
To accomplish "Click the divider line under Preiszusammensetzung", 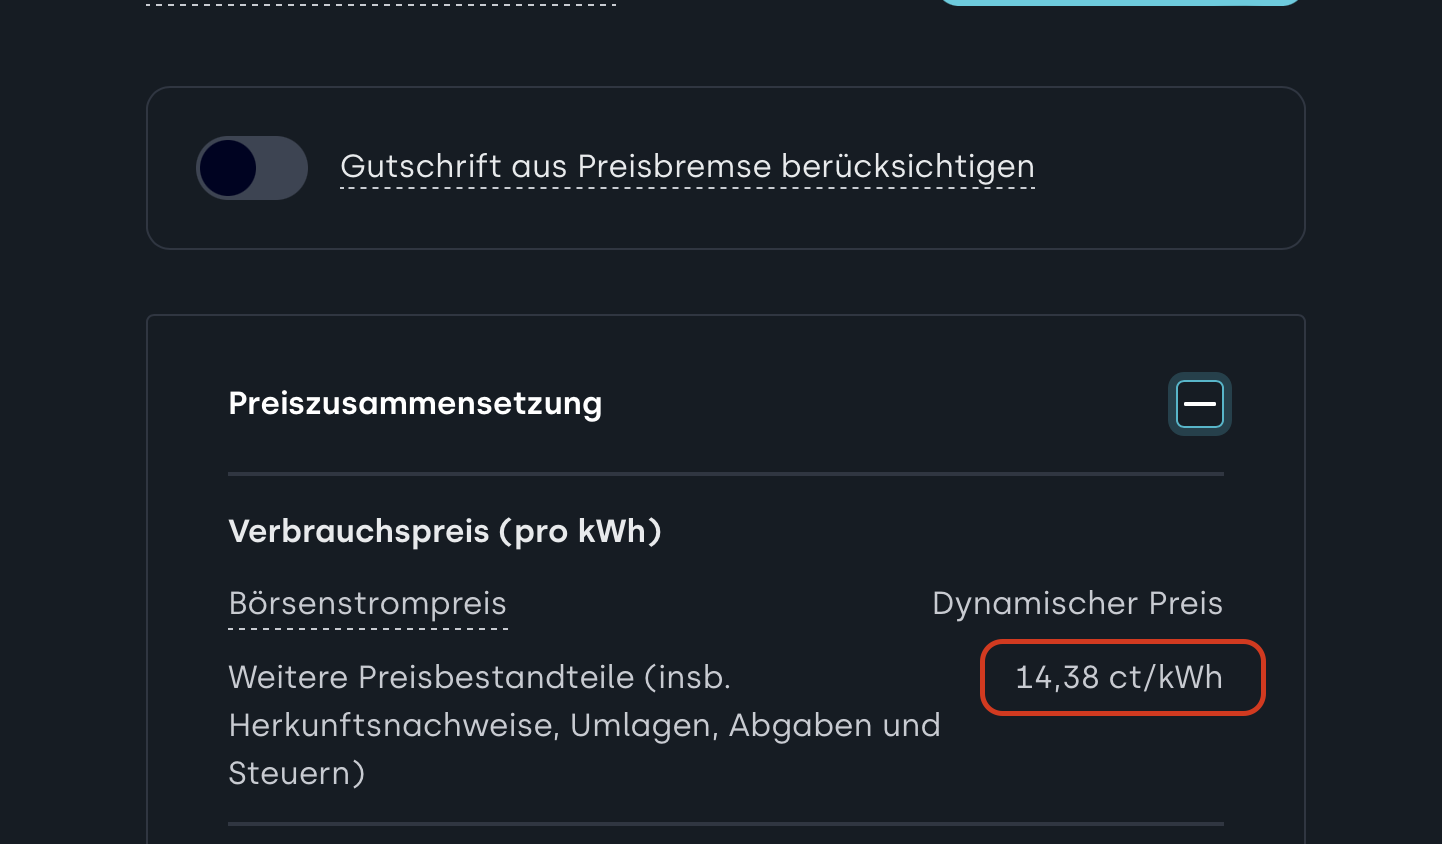I will 725,474.
